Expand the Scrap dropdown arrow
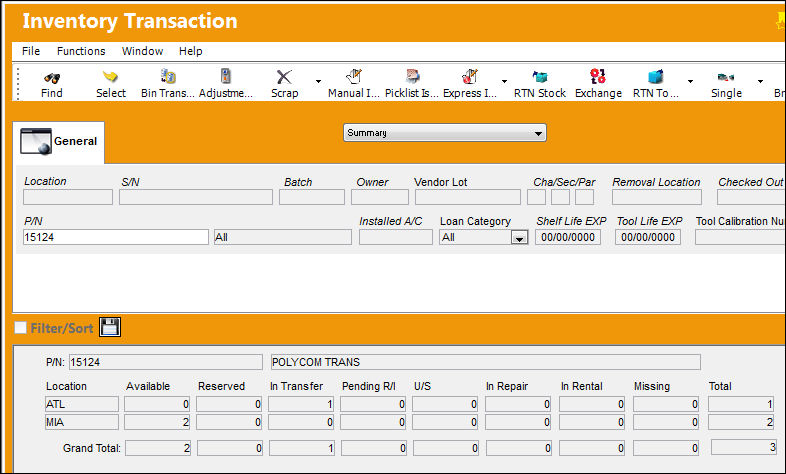This screenshot has width=786, height=474. [318, 81]
